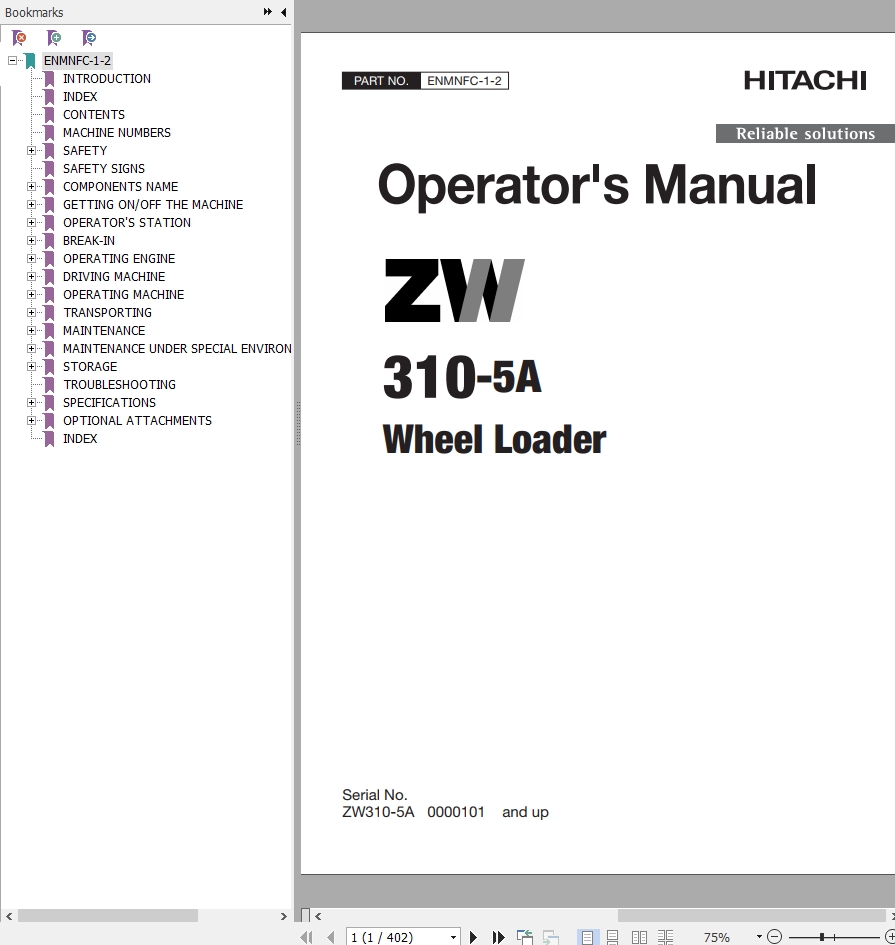Jump to the last page
The image size is (895, 945).
(x=498, y=937)
